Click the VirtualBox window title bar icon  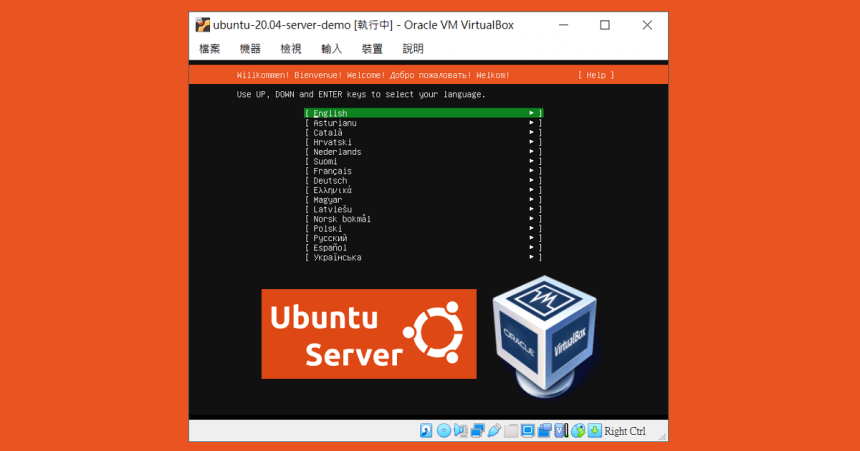pos(202,25)
